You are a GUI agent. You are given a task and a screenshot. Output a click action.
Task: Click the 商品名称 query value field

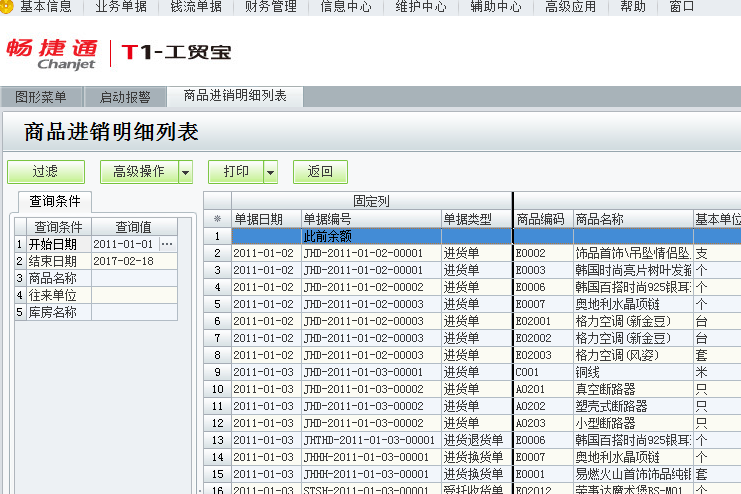click(134, 278)
